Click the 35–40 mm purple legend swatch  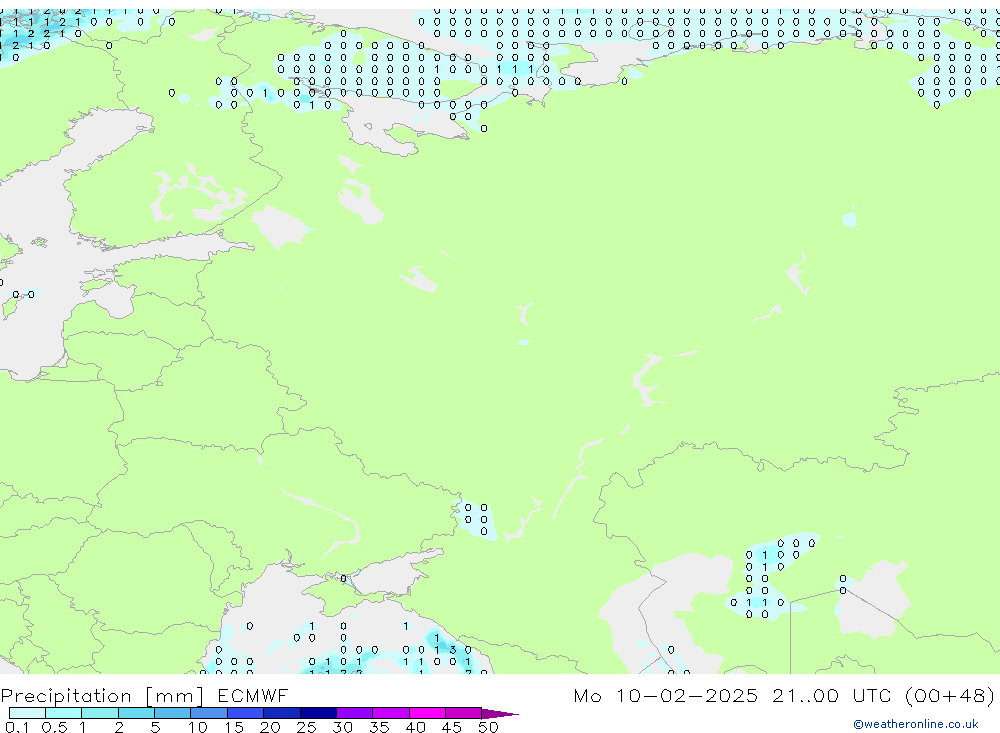point(391,713)
